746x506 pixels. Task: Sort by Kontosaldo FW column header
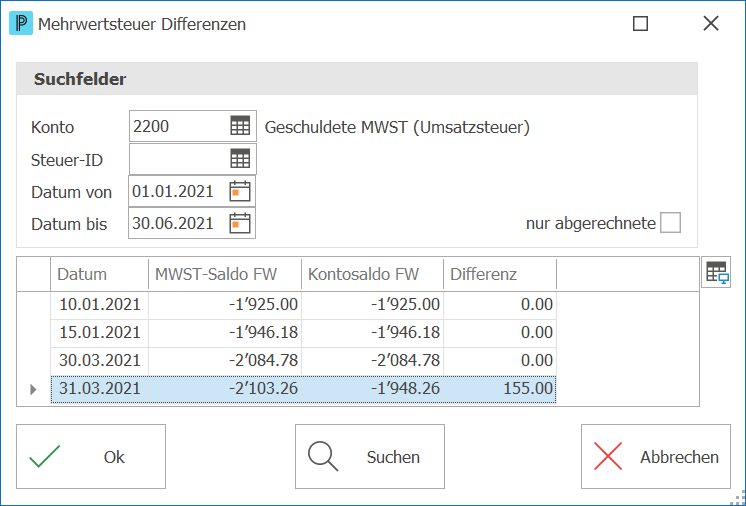(373, 274)
